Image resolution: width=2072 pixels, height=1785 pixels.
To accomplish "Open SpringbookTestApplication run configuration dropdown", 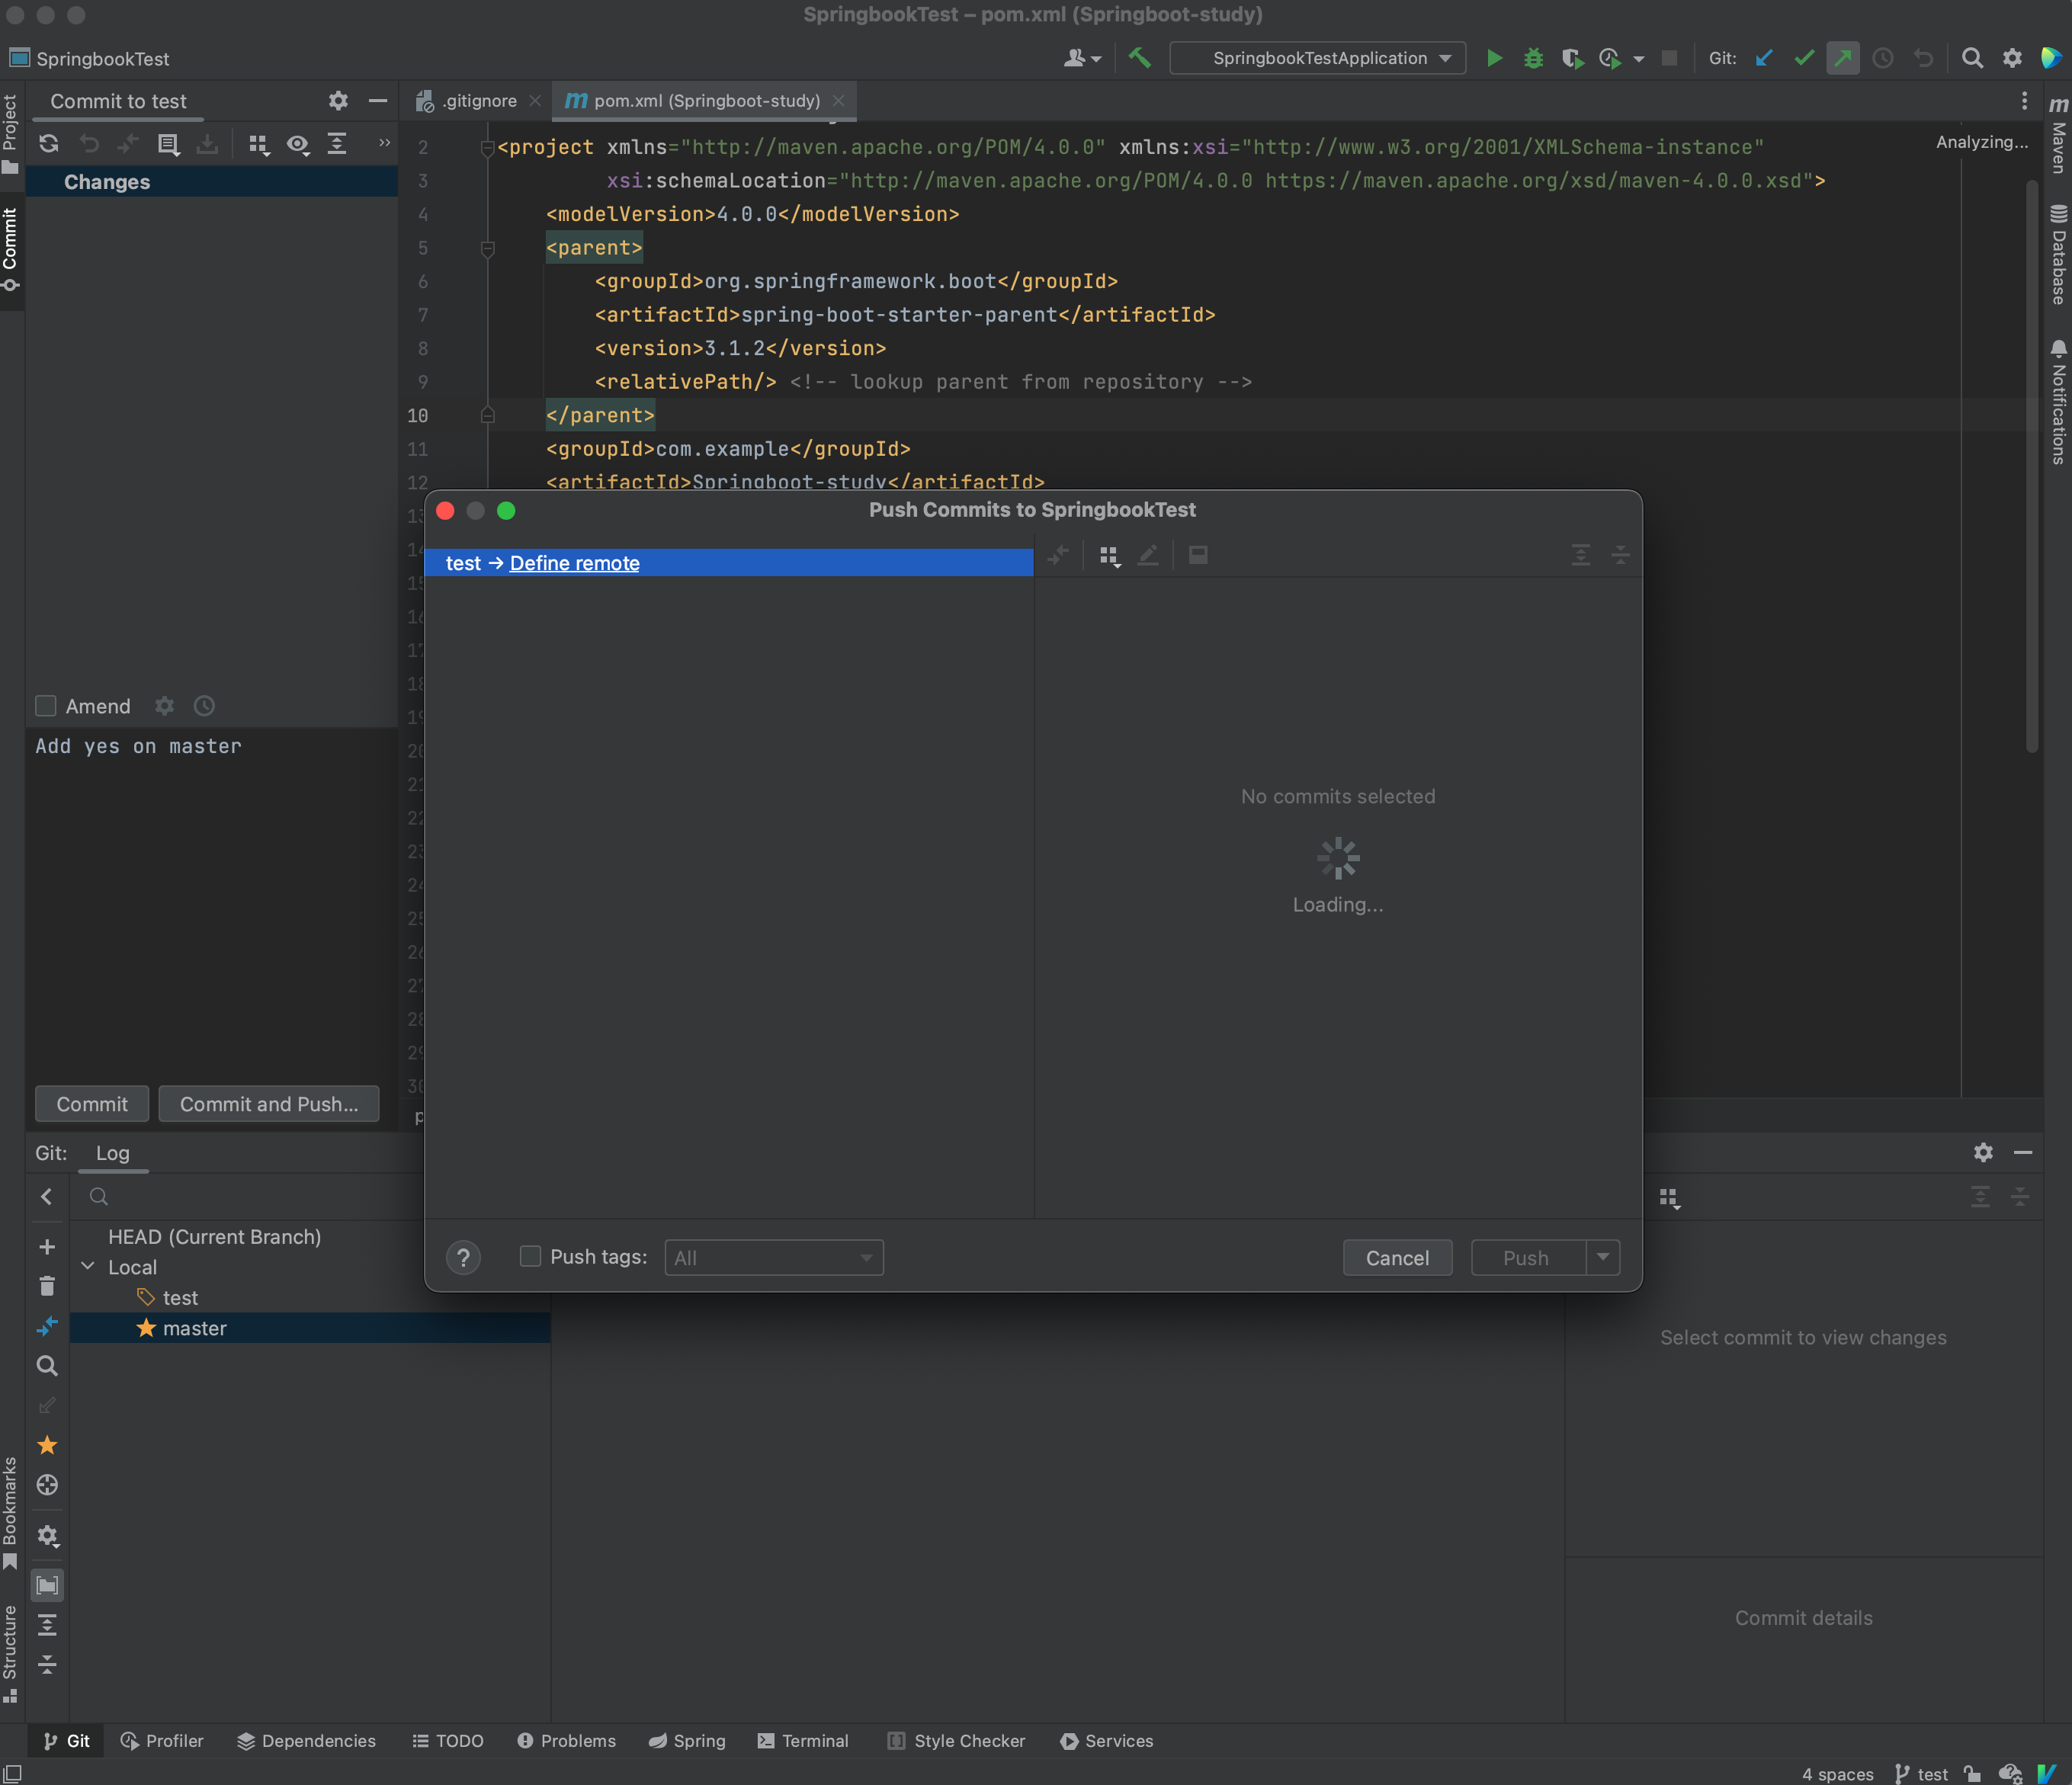I will coord(1318,58).
